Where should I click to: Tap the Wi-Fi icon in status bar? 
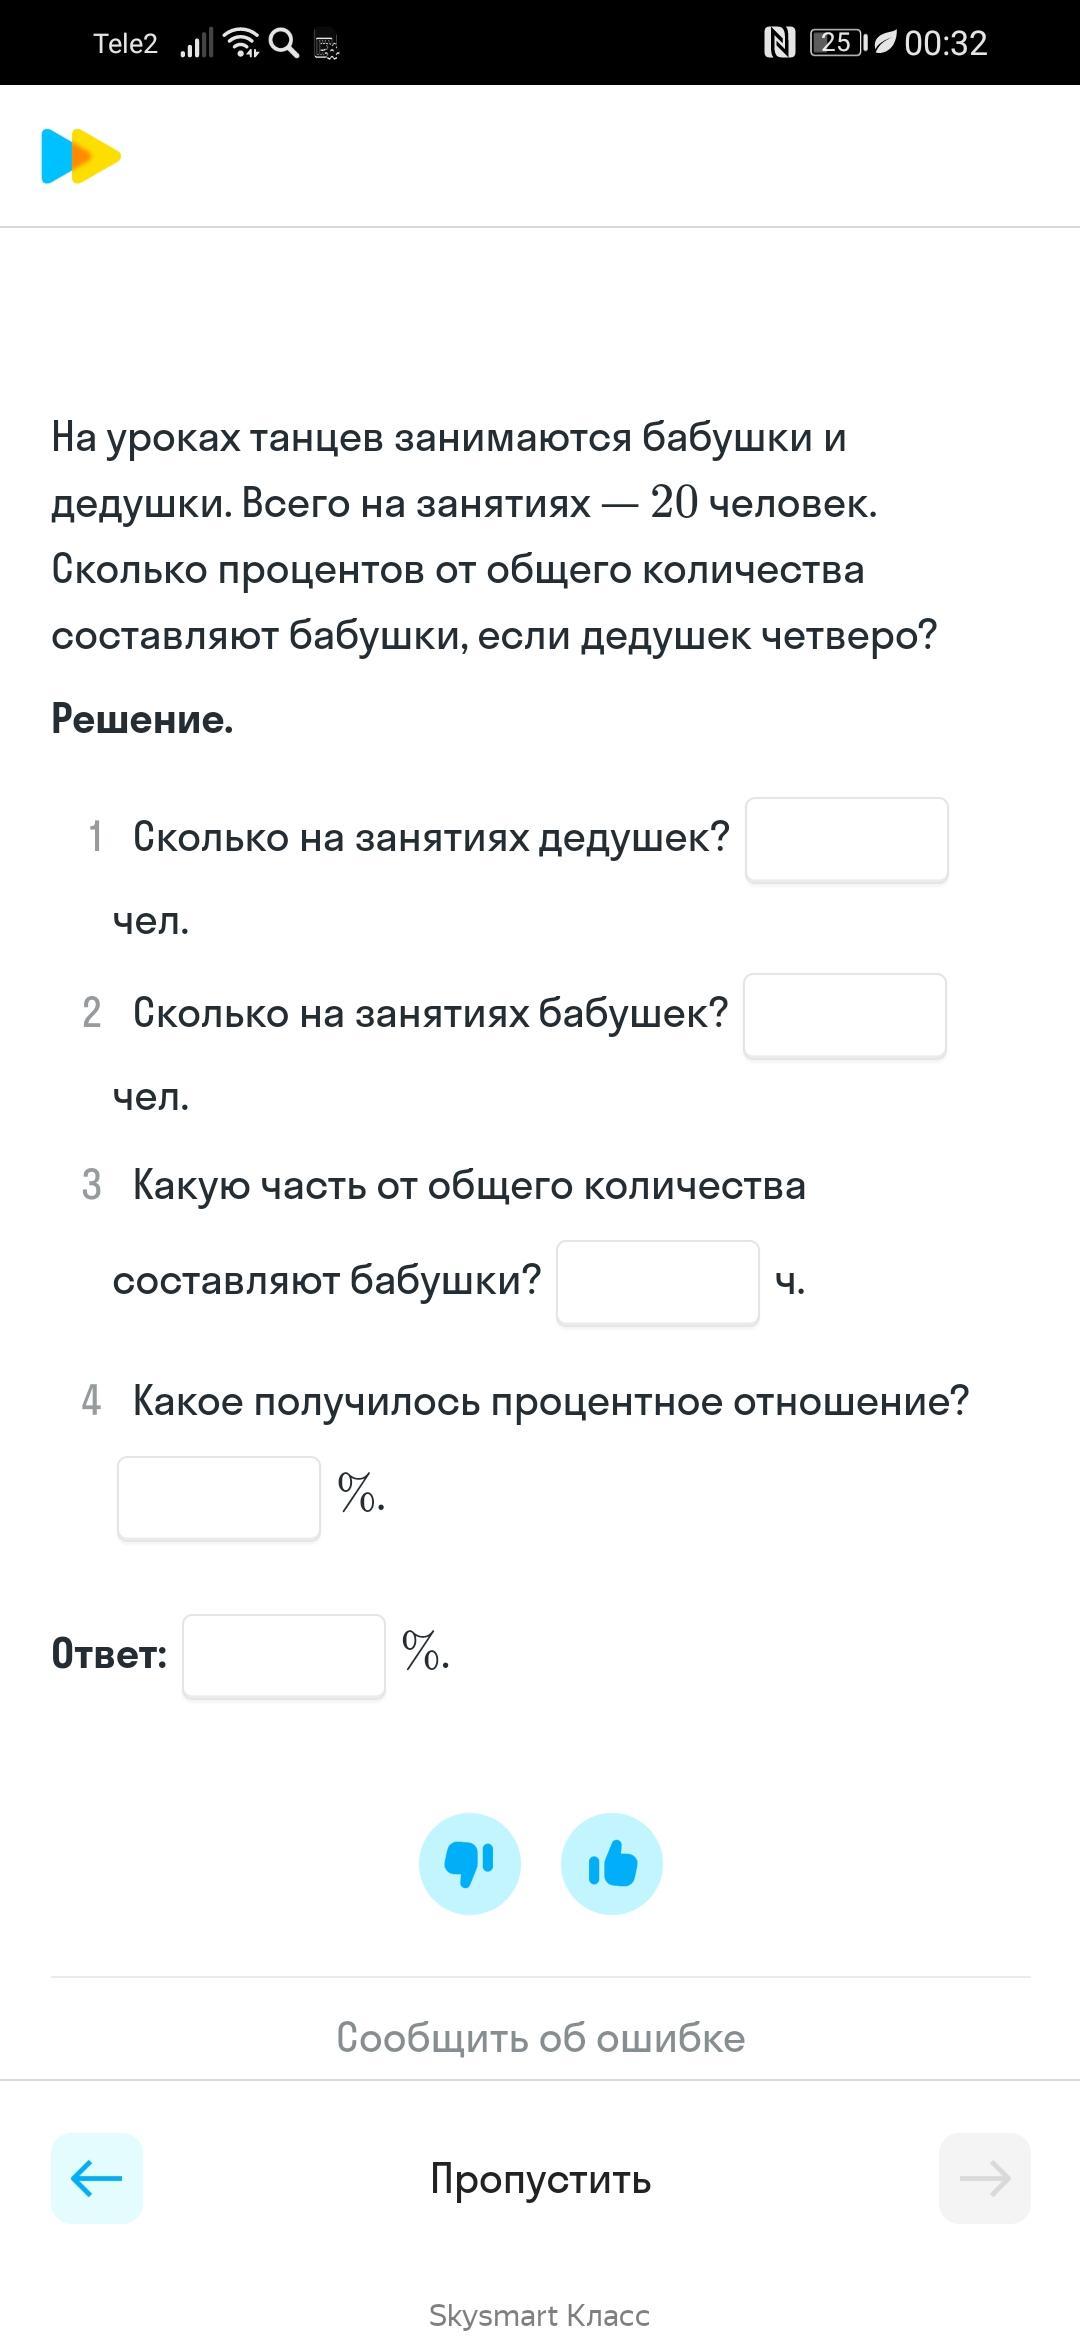(x=242, y=43)
